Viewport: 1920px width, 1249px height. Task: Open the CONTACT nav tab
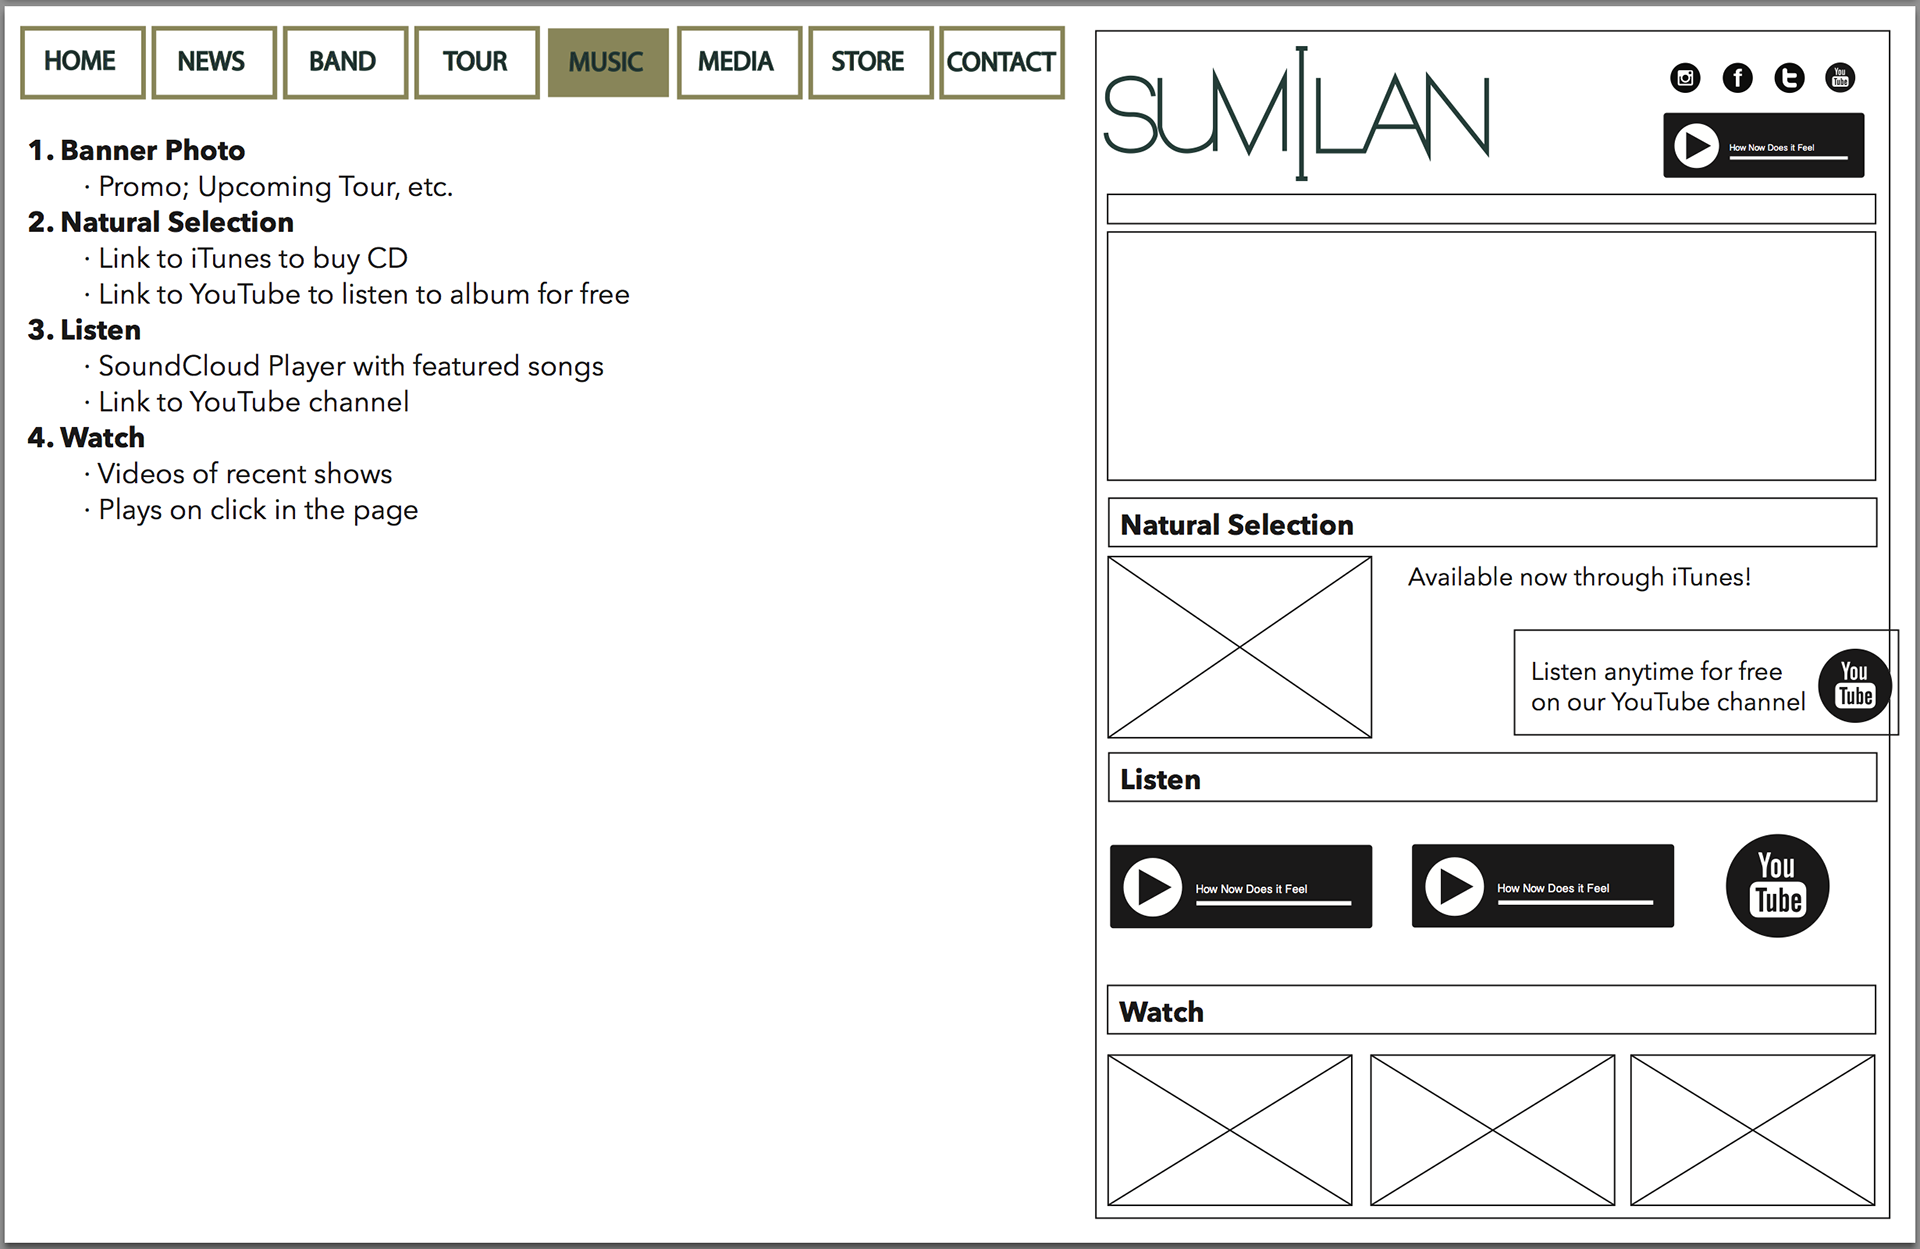[x=1001, y=62]
